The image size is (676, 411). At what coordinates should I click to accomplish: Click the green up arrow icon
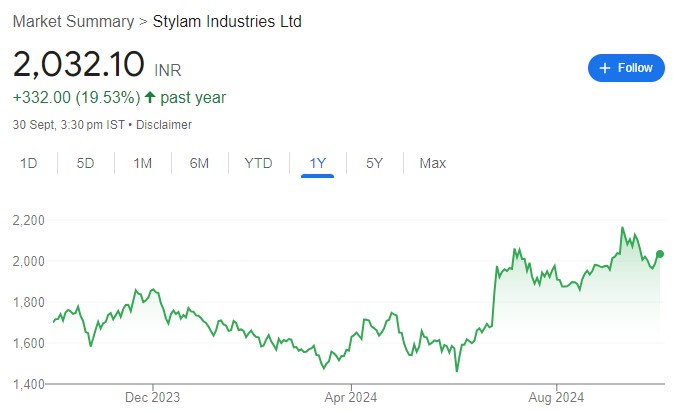click(x=150, y=97)
